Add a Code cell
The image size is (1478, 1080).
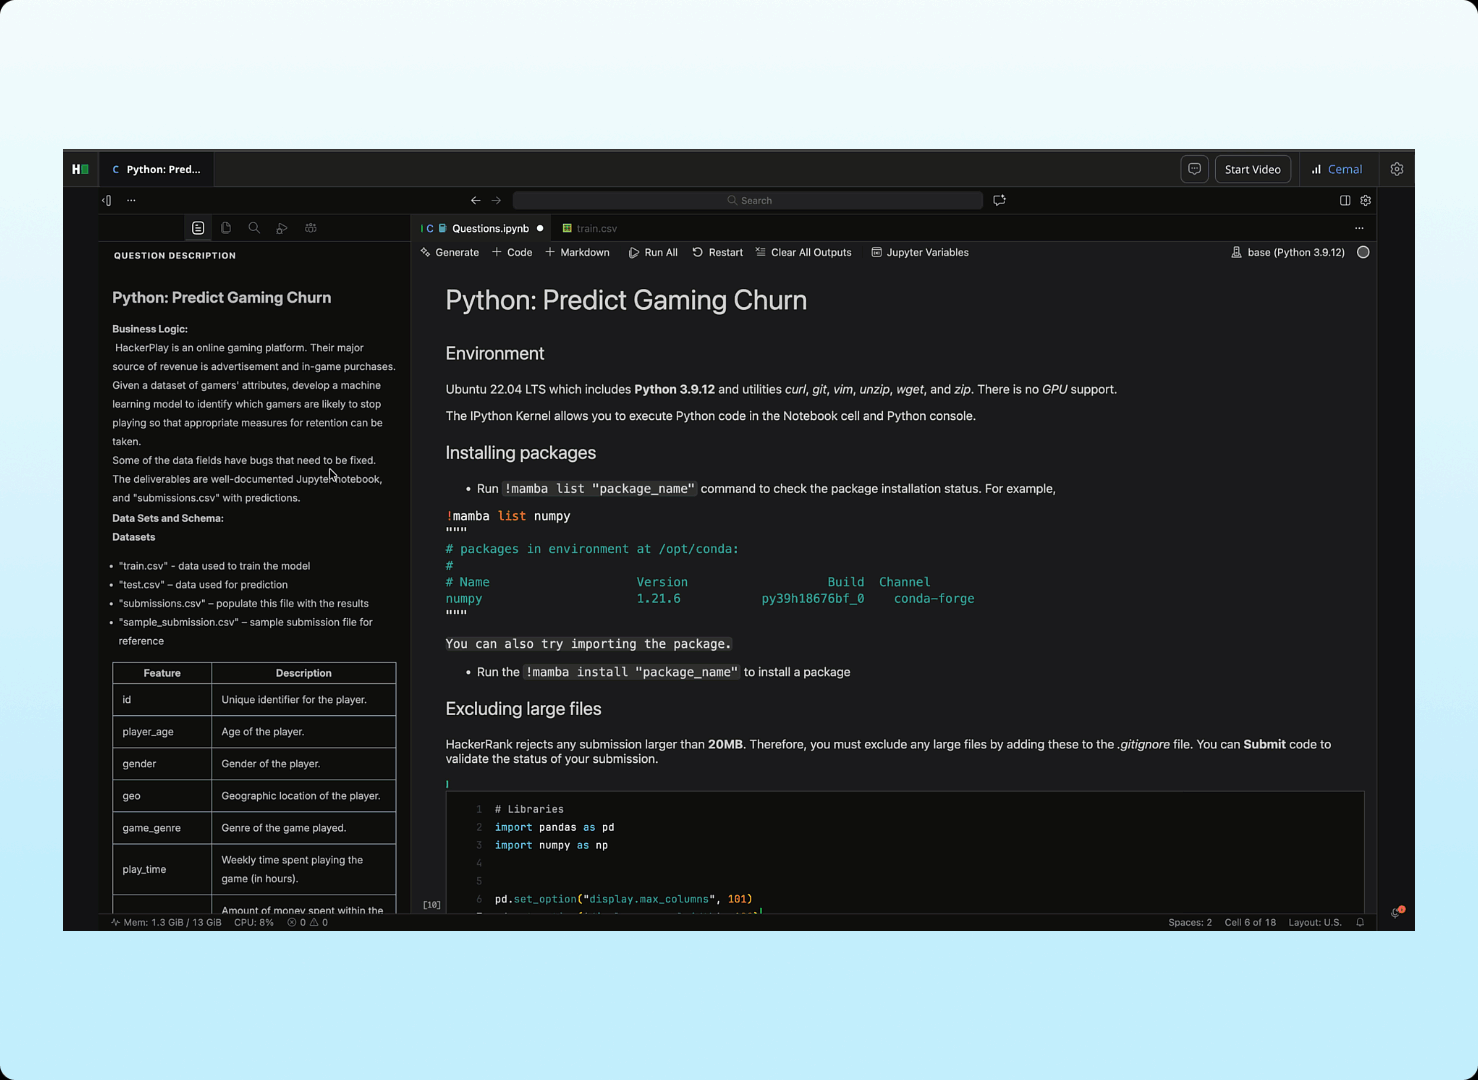click(x=512, y=252)
